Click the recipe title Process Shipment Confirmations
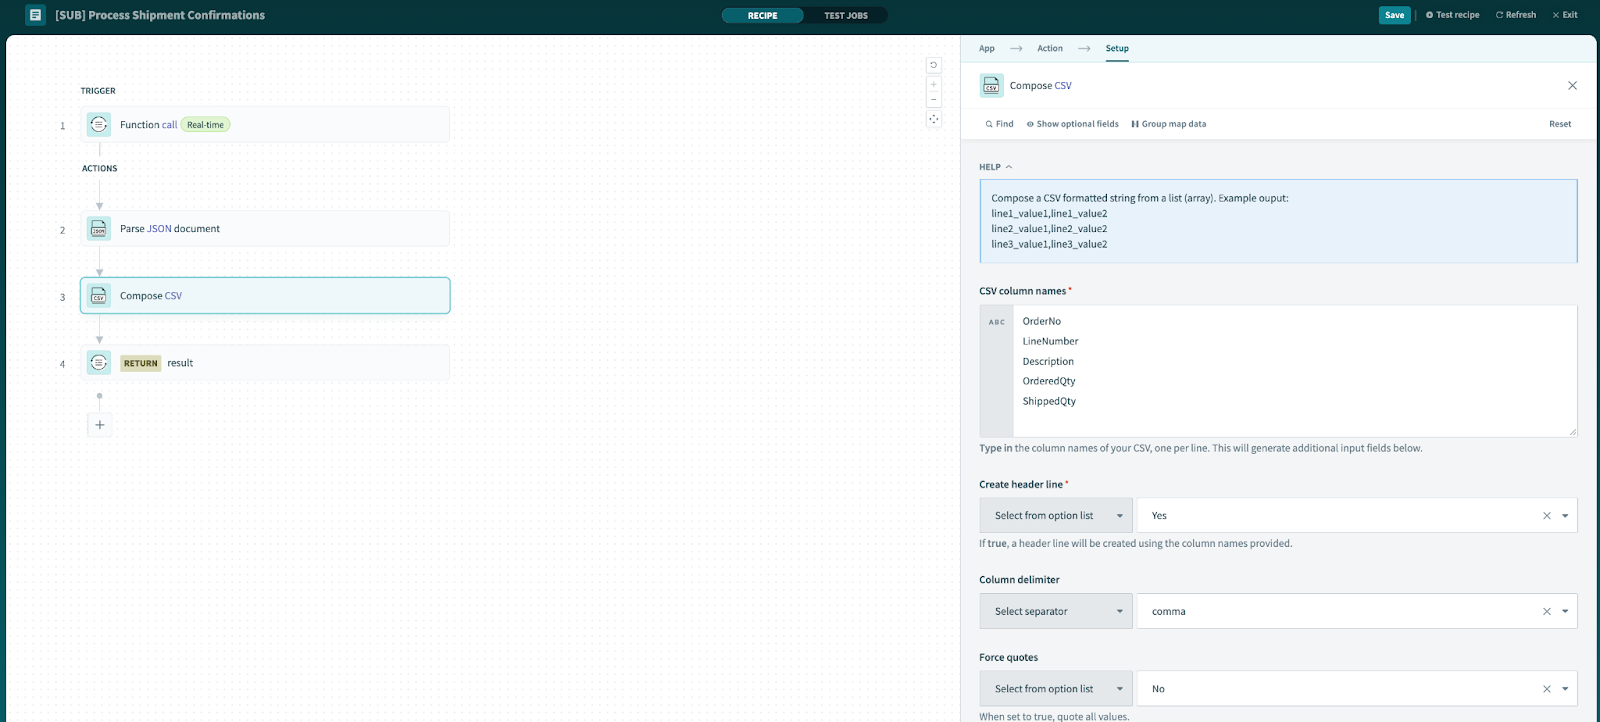This screenshot has height=722, width=1600. click(160, 15)
